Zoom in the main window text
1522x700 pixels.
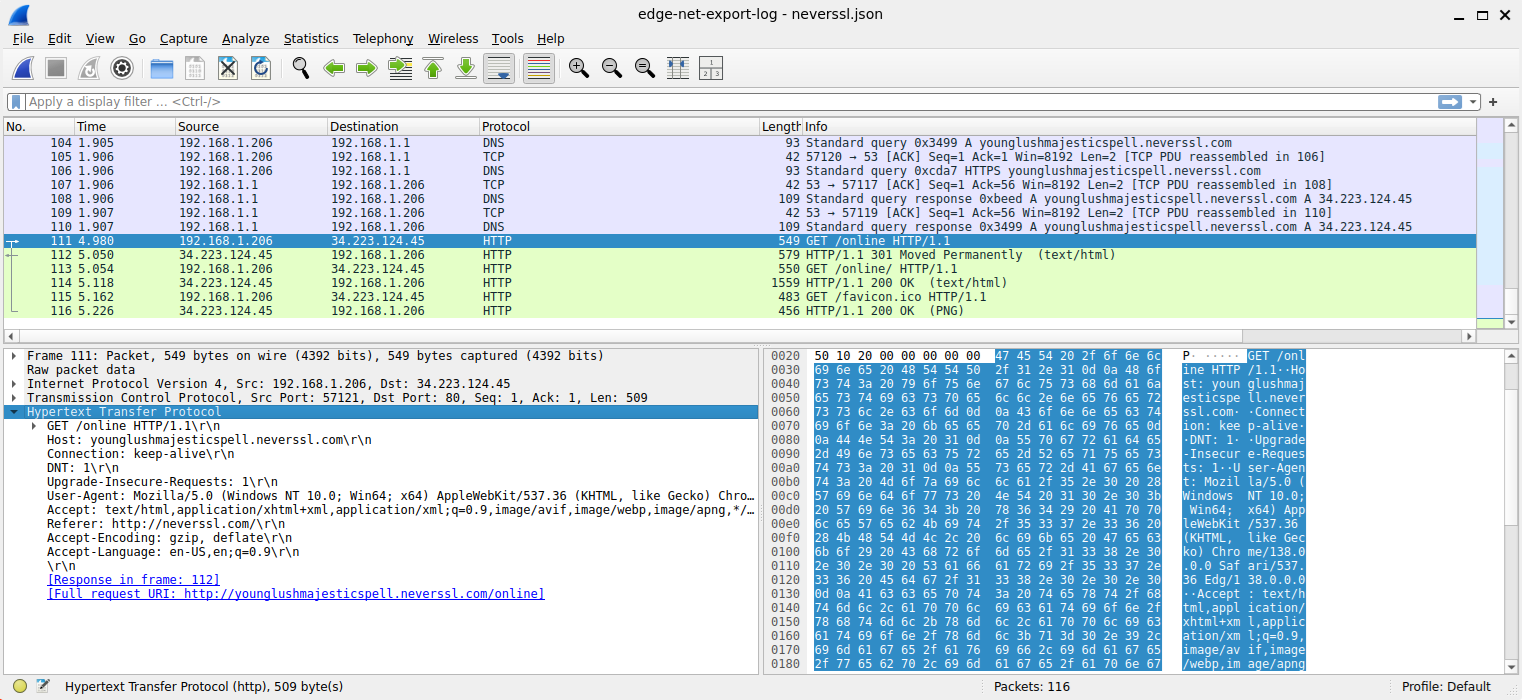pyautogui.click(x=578, y=68)
